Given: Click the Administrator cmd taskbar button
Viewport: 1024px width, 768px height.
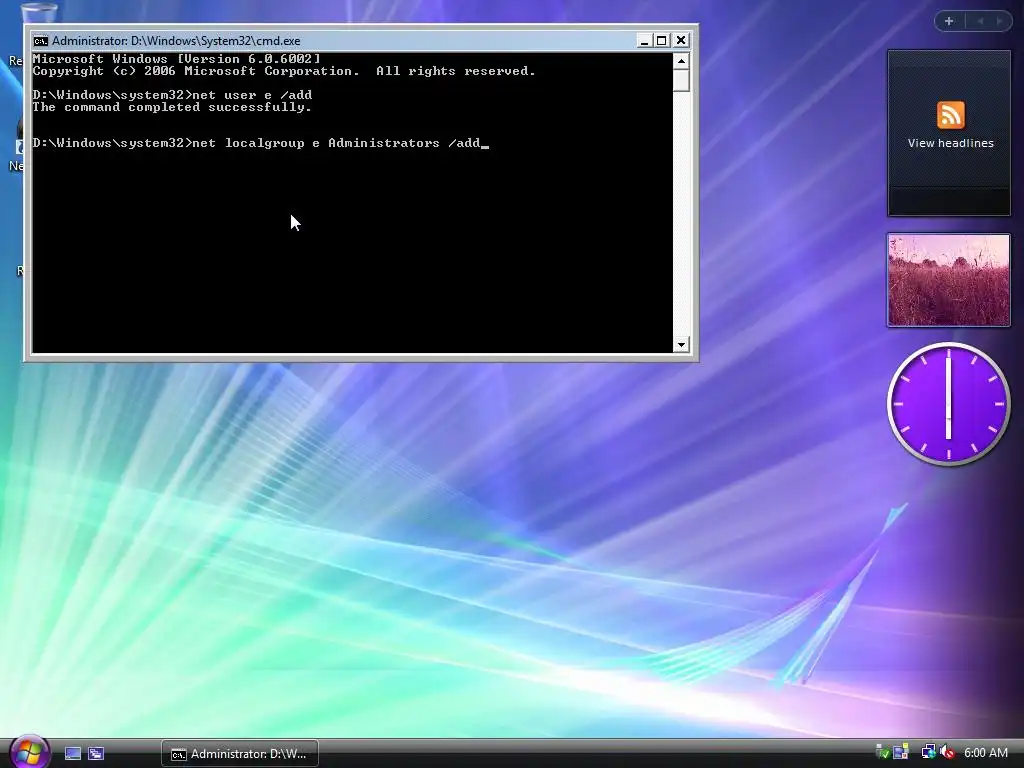Looking at the screenshot, I should 240,754.
